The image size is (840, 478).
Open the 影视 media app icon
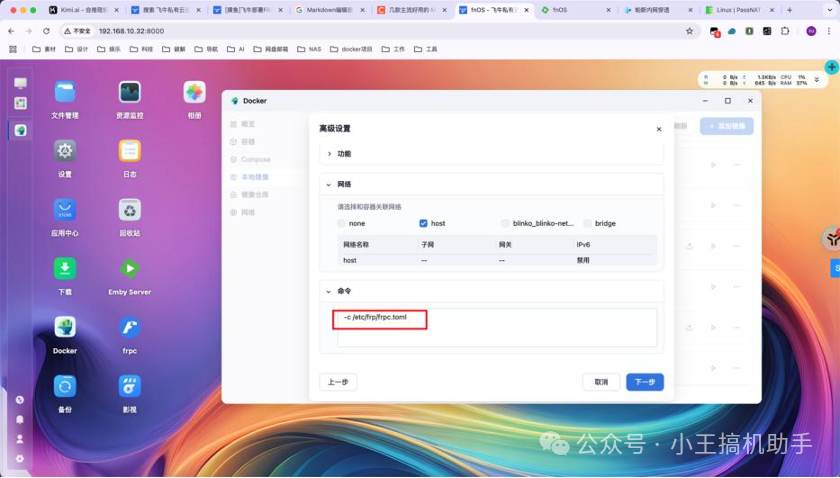[129, 386]
